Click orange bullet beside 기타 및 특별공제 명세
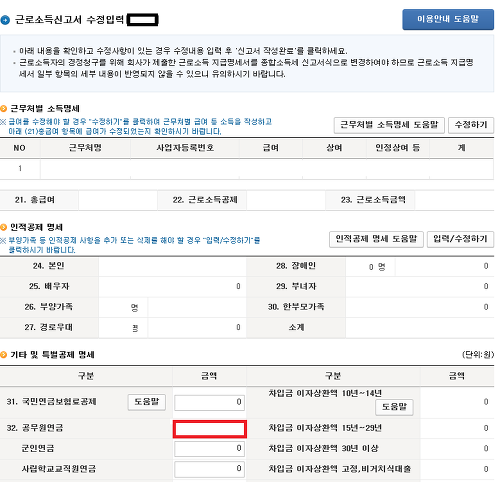The height and width of the screenshot is (482, 500). pos(3,355)
